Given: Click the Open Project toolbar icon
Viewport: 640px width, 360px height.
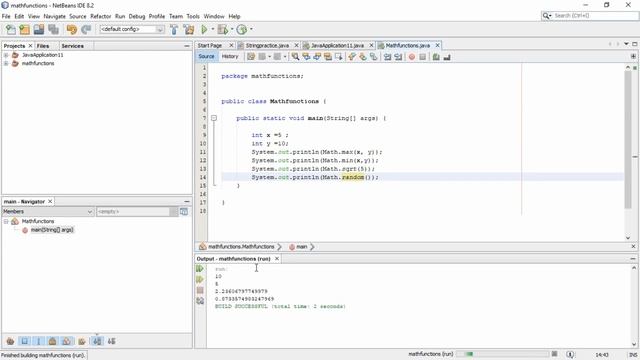Looking at the screenshot, I should (x=39, y=29).
